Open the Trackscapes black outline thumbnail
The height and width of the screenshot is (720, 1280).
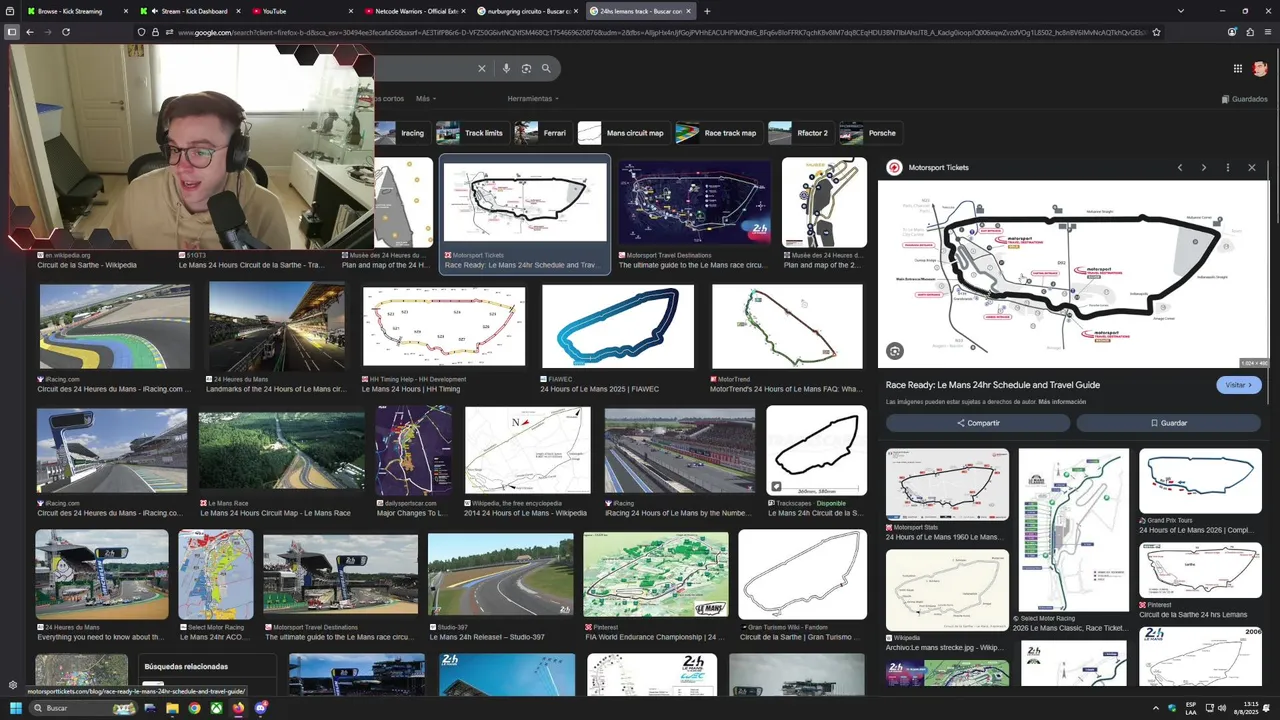point(816,450)
